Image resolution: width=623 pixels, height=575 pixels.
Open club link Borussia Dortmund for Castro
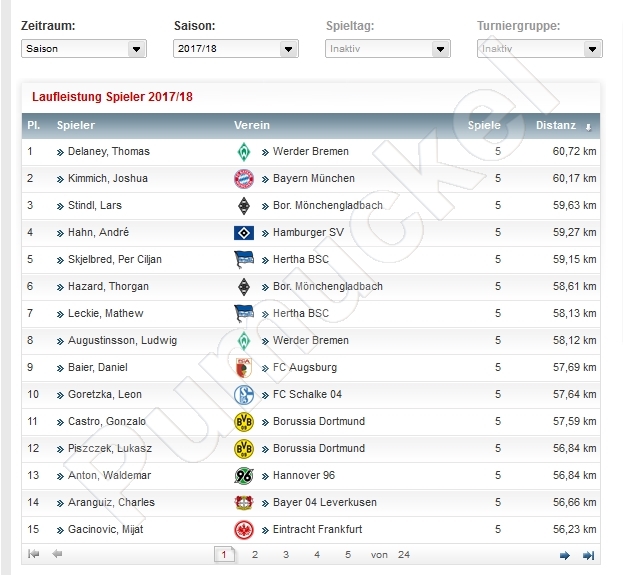click(319, 421)
